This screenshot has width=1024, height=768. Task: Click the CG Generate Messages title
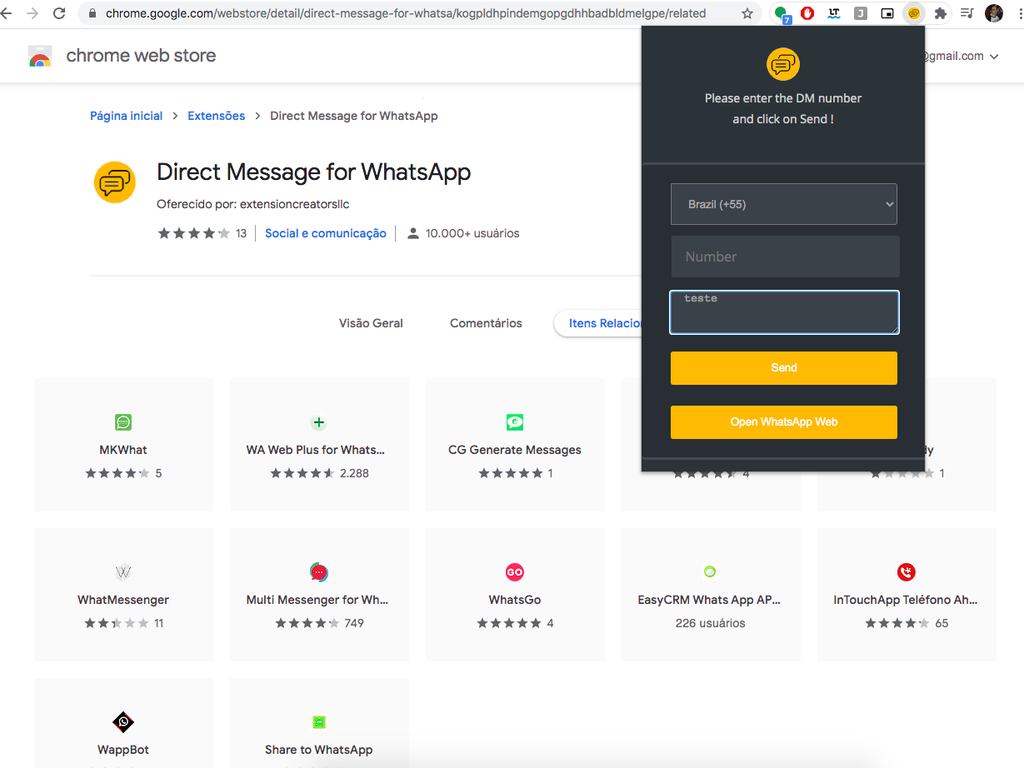(x=515, y=450)
